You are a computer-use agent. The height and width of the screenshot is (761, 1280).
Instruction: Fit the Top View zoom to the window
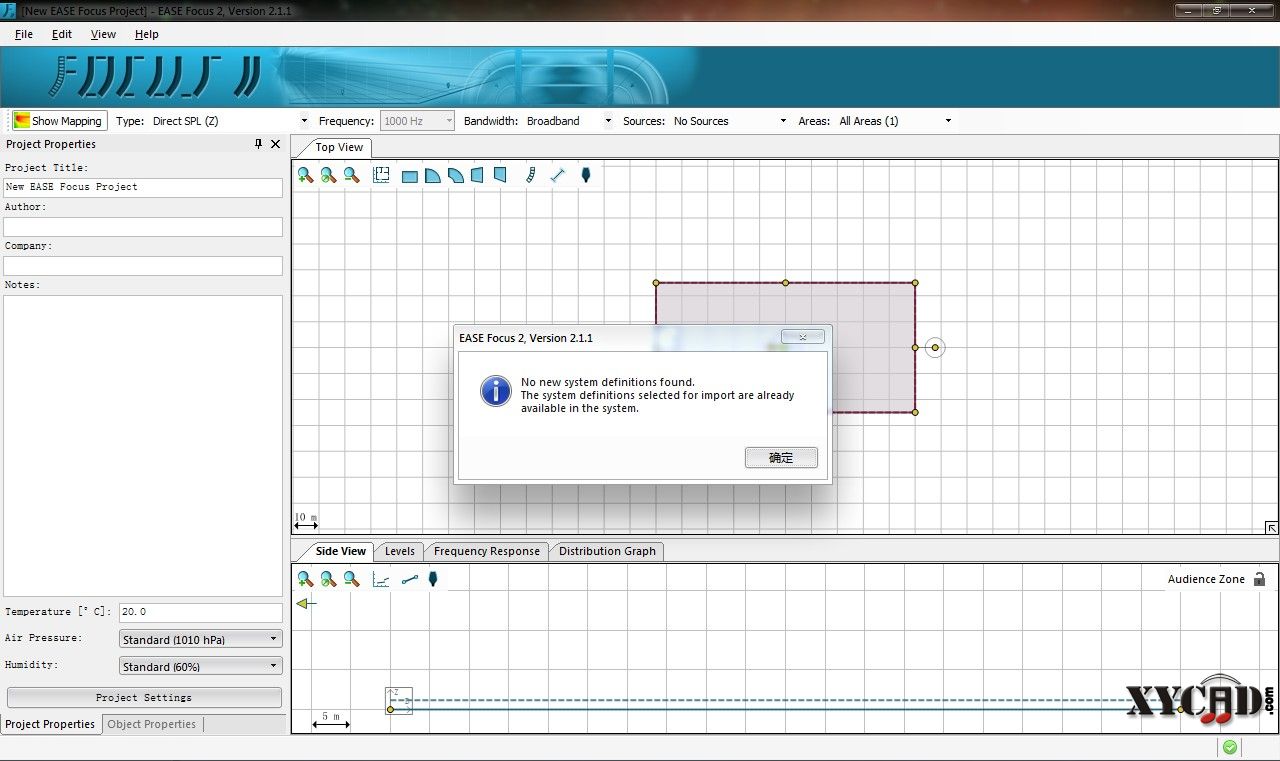click(328, 175)
